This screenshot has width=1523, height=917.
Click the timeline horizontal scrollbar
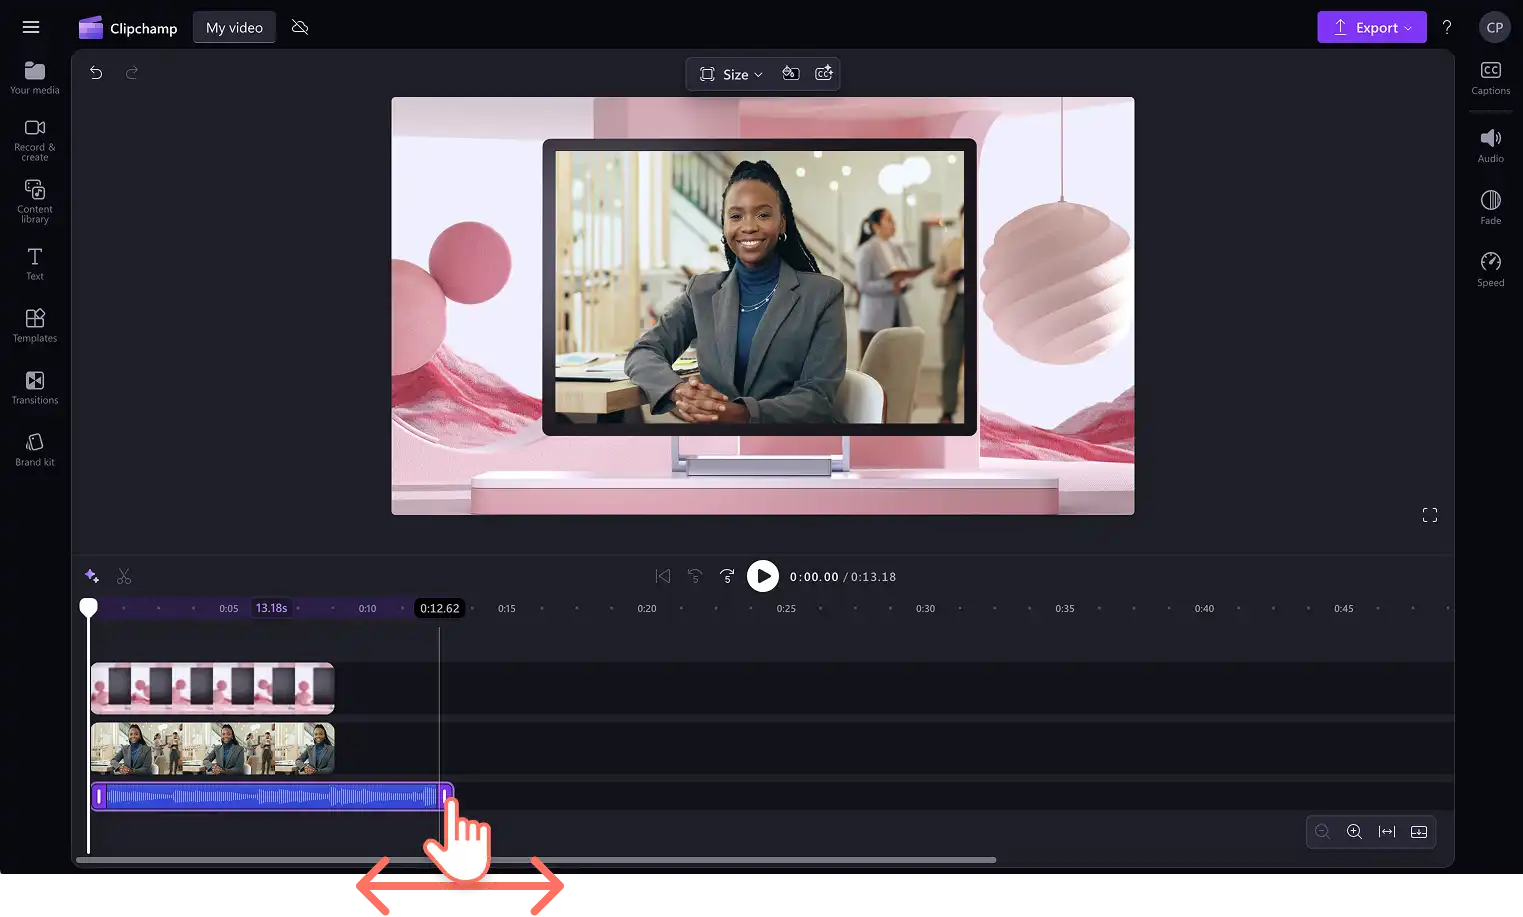(x=536, y=860)
